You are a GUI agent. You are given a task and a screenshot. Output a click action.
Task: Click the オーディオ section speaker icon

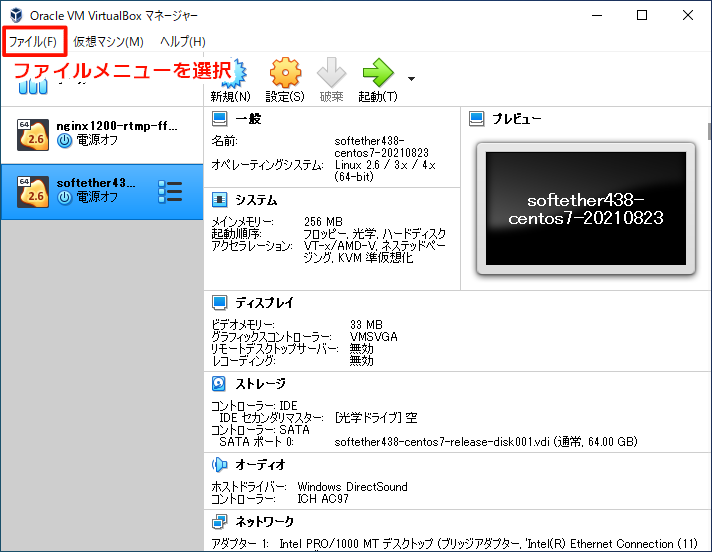(x=220, y=464)
